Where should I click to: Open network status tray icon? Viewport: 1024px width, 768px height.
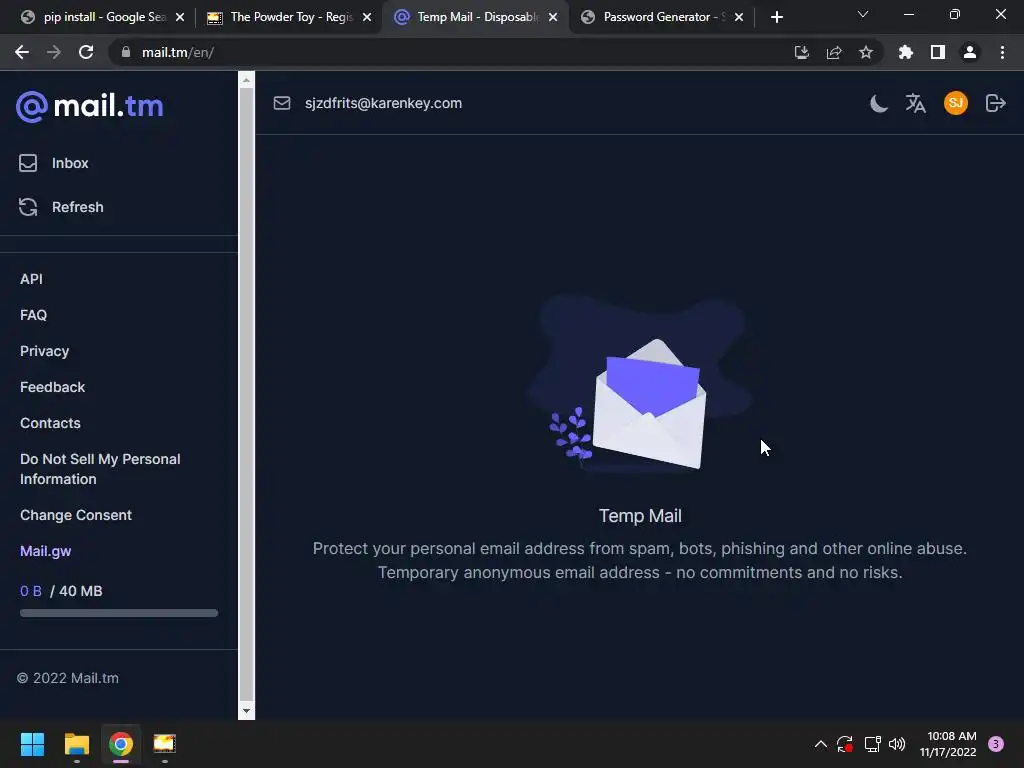(872, 744)
